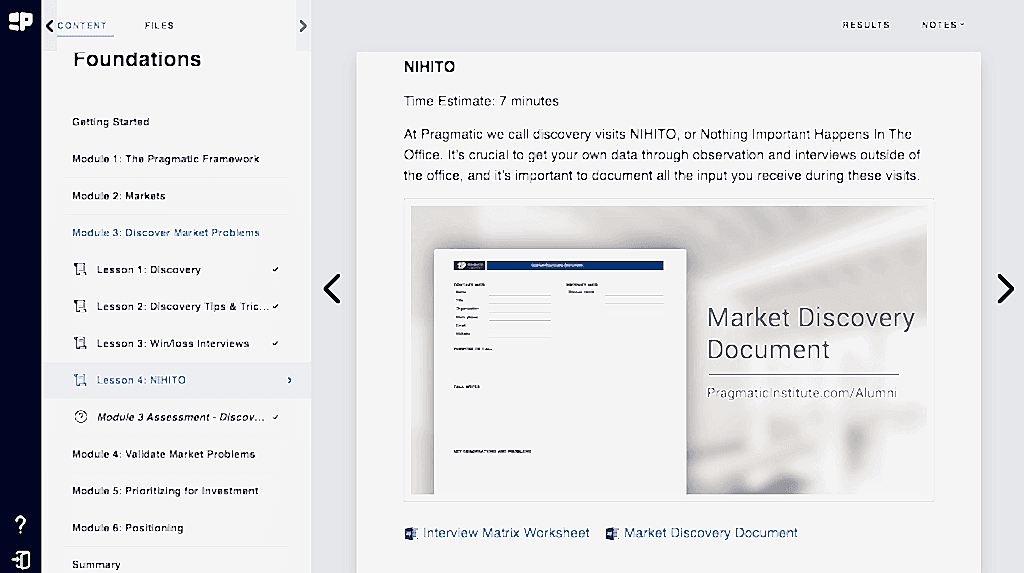Click checkmark on Lesson 1 Discovery row
This screenshot has width=1024, height=573.
(x=276, y=269)
